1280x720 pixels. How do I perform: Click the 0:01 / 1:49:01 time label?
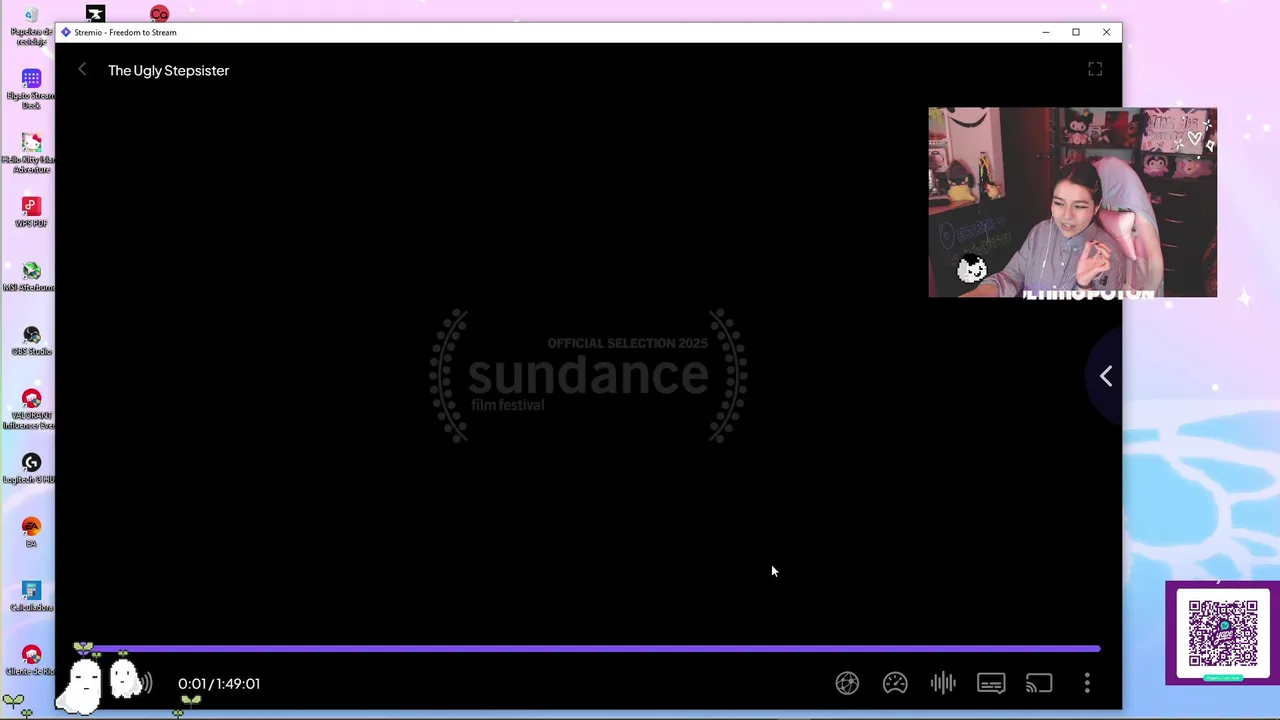click(219, 684)
